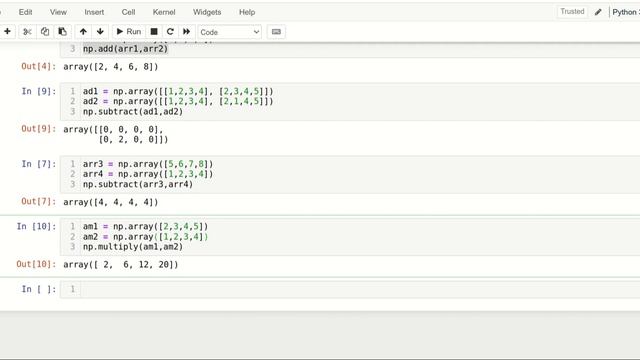Open the Help menu
Screen dimensions: 640x360
coord(247,12)
